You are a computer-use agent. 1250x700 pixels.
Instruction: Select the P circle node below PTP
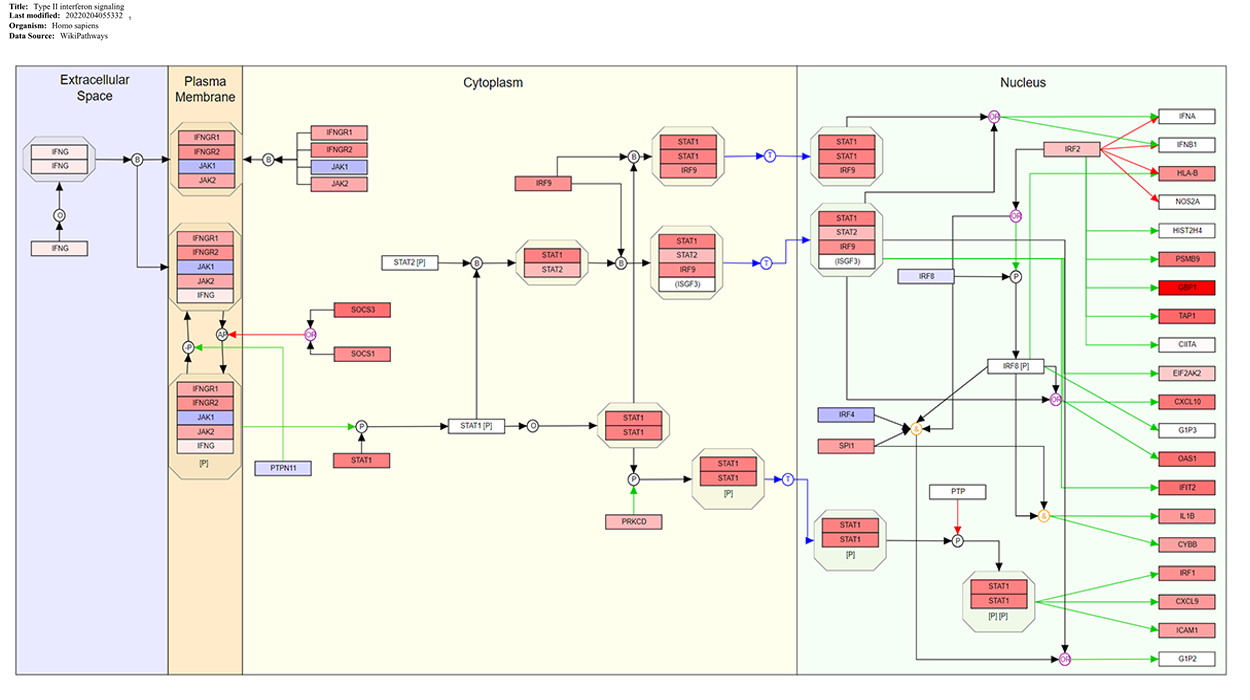pyautogui.click(x=957, y=541)
